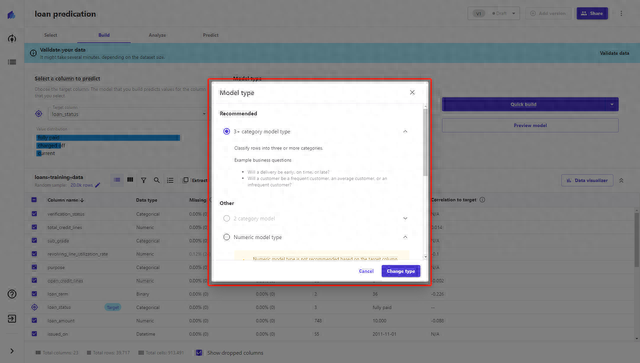Click the Quick build button
This screenshot has width=640, height=363.
[x=523, y=105]
